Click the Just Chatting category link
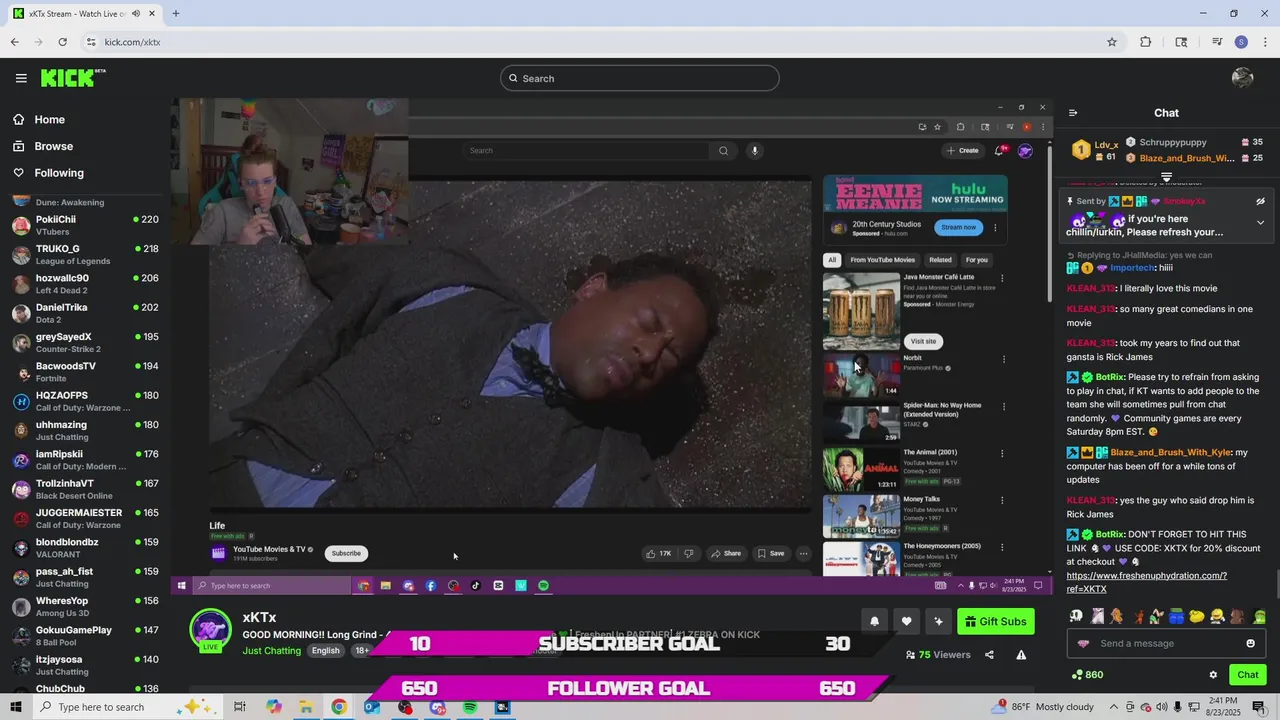Viewport: 1280px width, 720px height. tap(271, 651)
